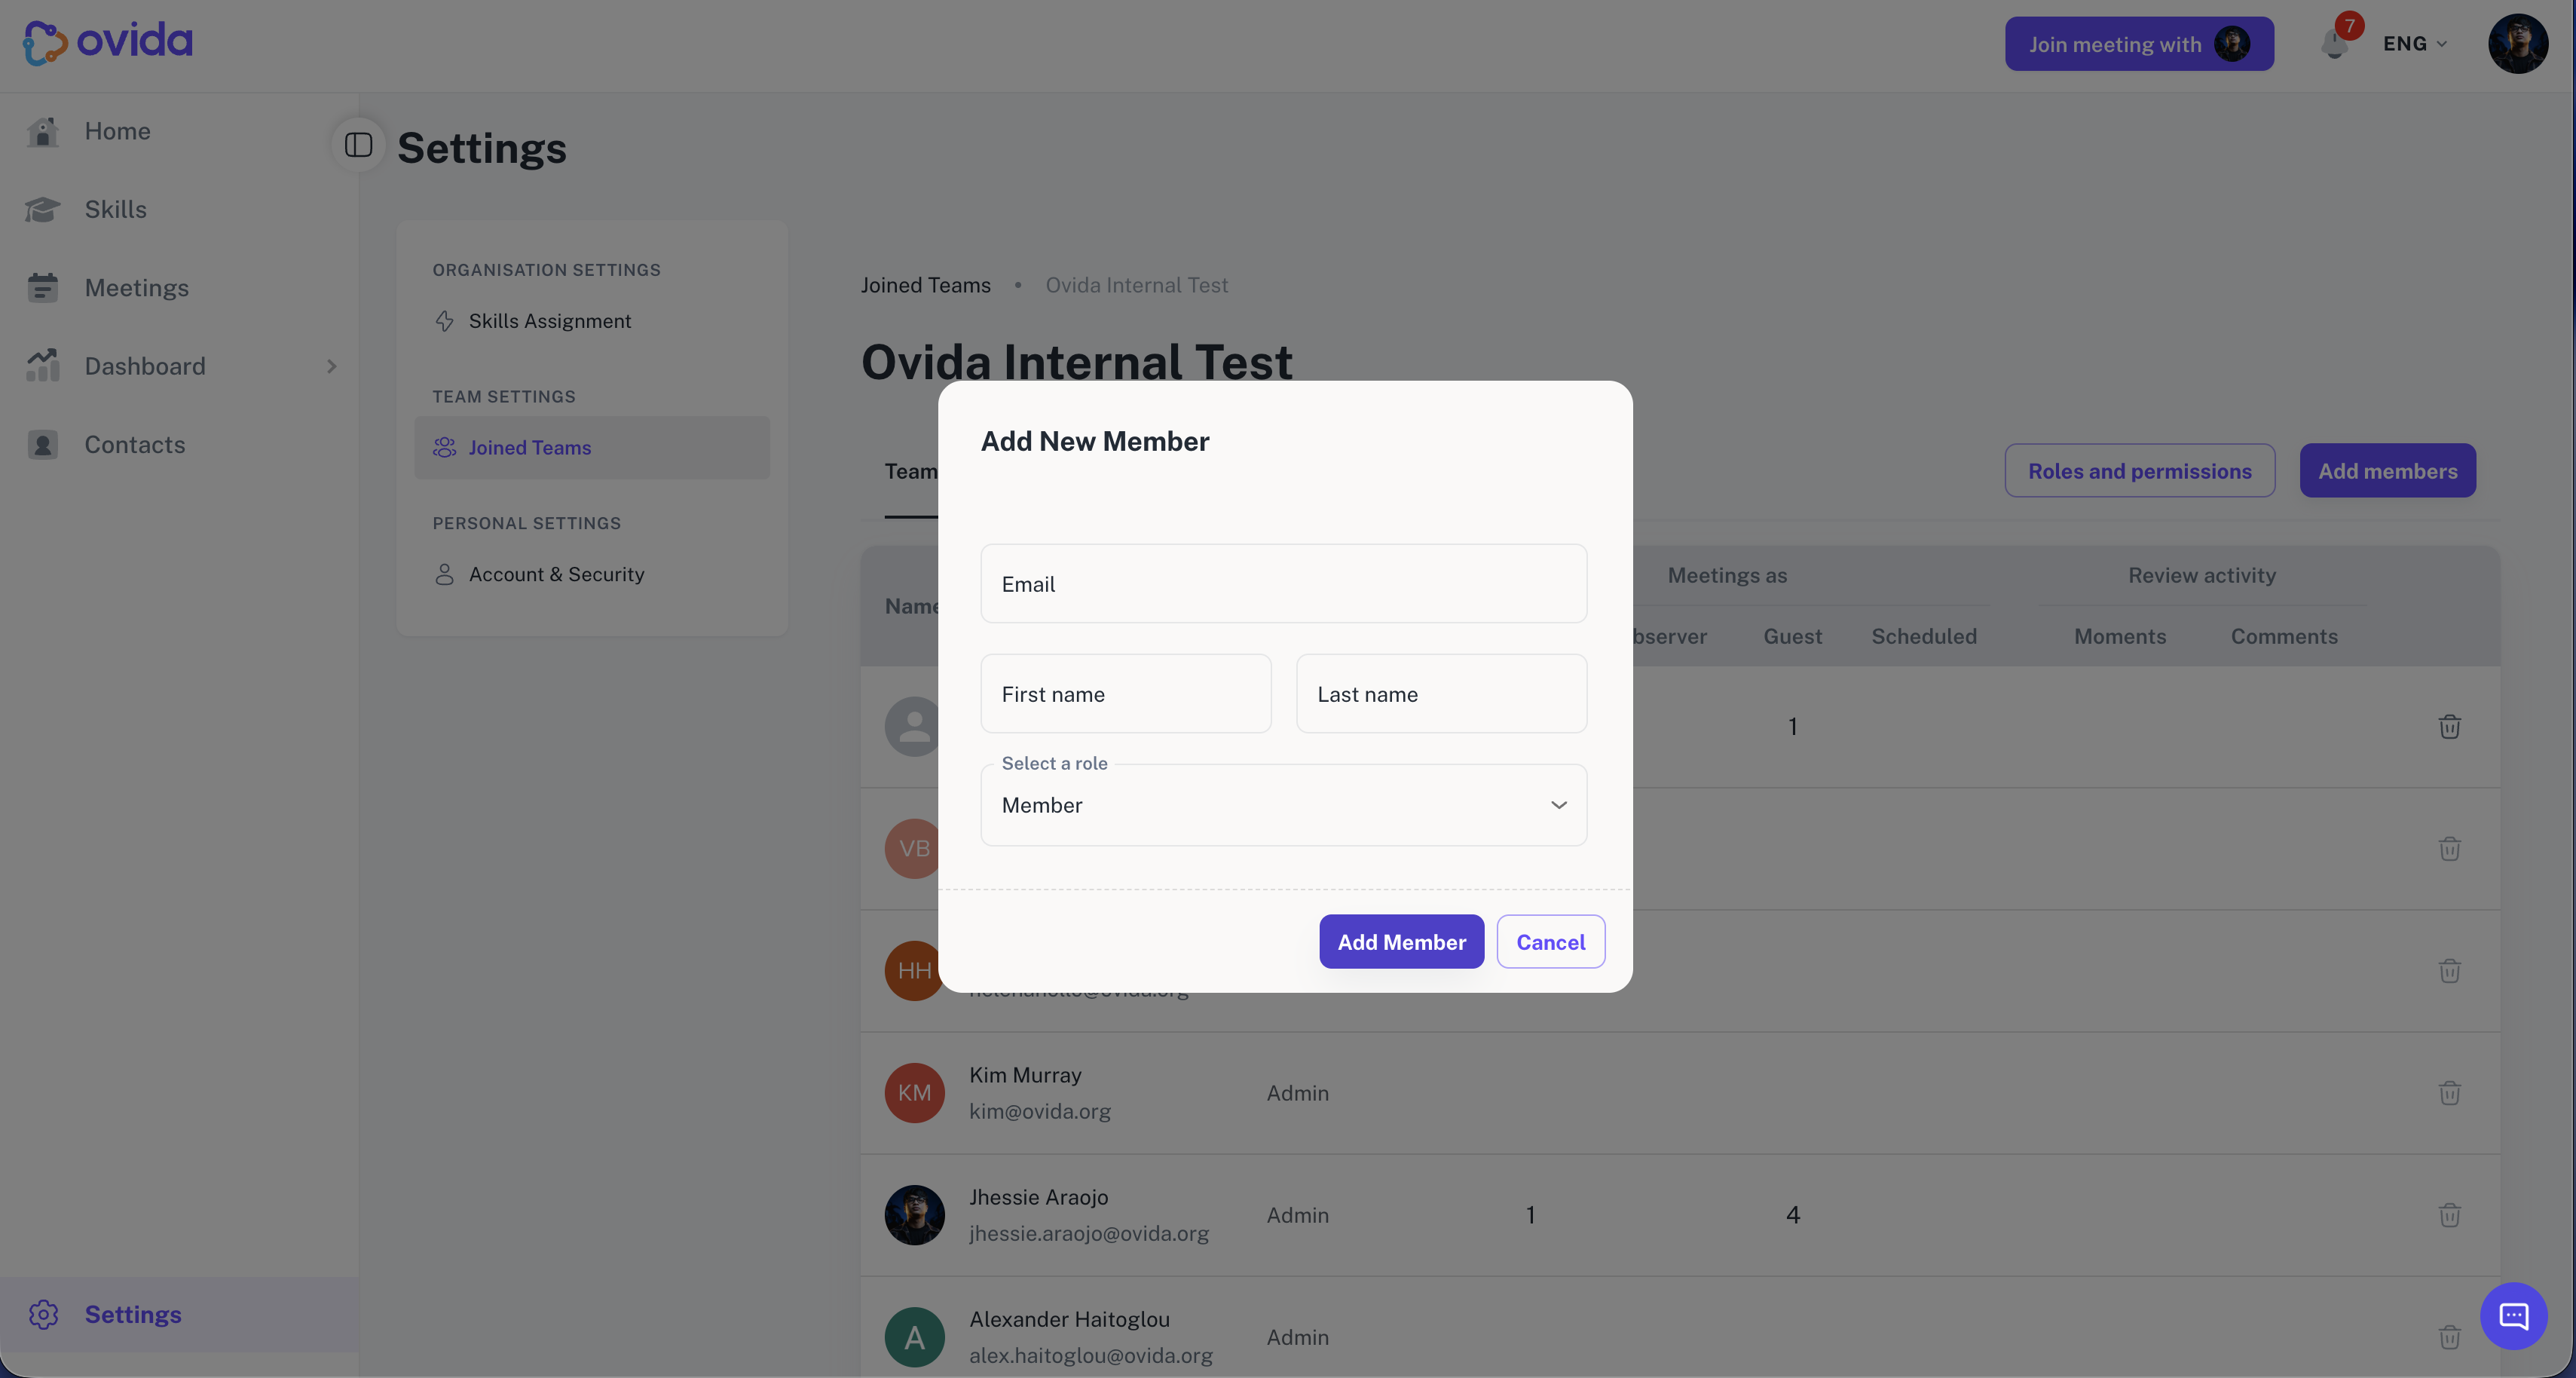Open the Contacts person icon
This screenshot has height=1378, width=2576.
click(43, 445)
